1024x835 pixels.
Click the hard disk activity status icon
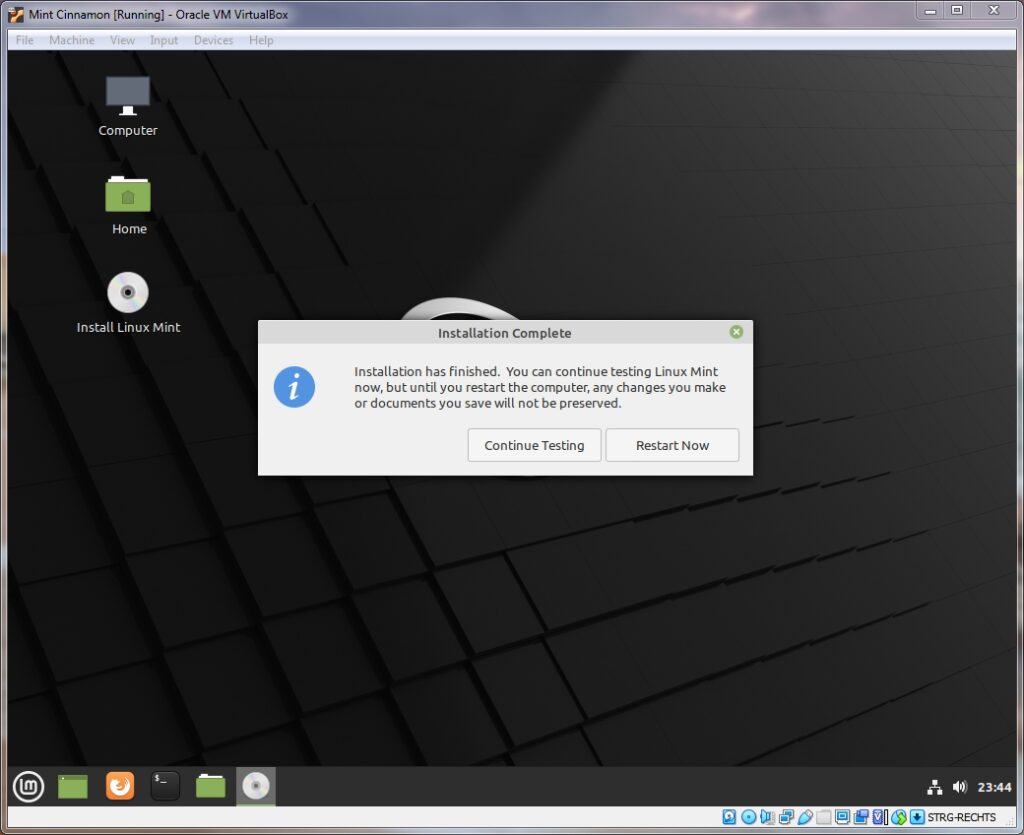coord(729,817)
